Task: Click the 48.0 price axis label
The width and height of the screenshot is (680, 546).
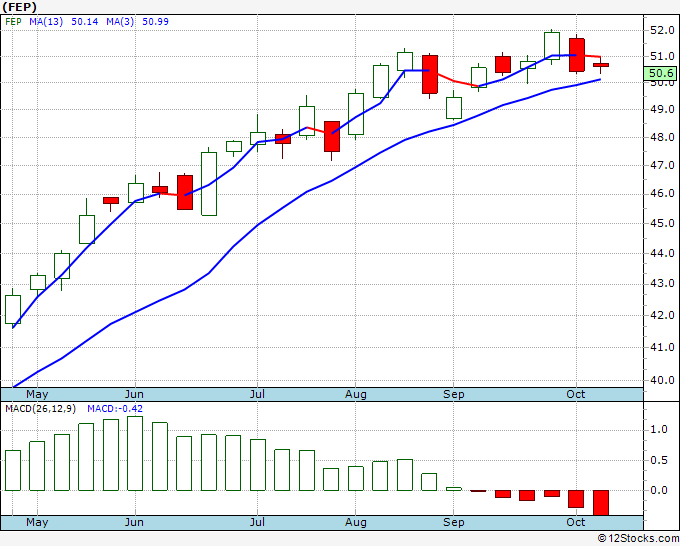Action: click(x=662, y=137)
